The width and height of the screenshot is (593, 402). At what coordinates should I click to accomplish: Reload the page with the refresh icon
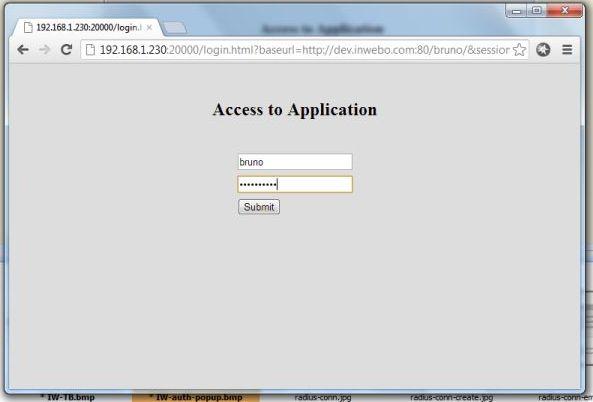tap(67, 50)
